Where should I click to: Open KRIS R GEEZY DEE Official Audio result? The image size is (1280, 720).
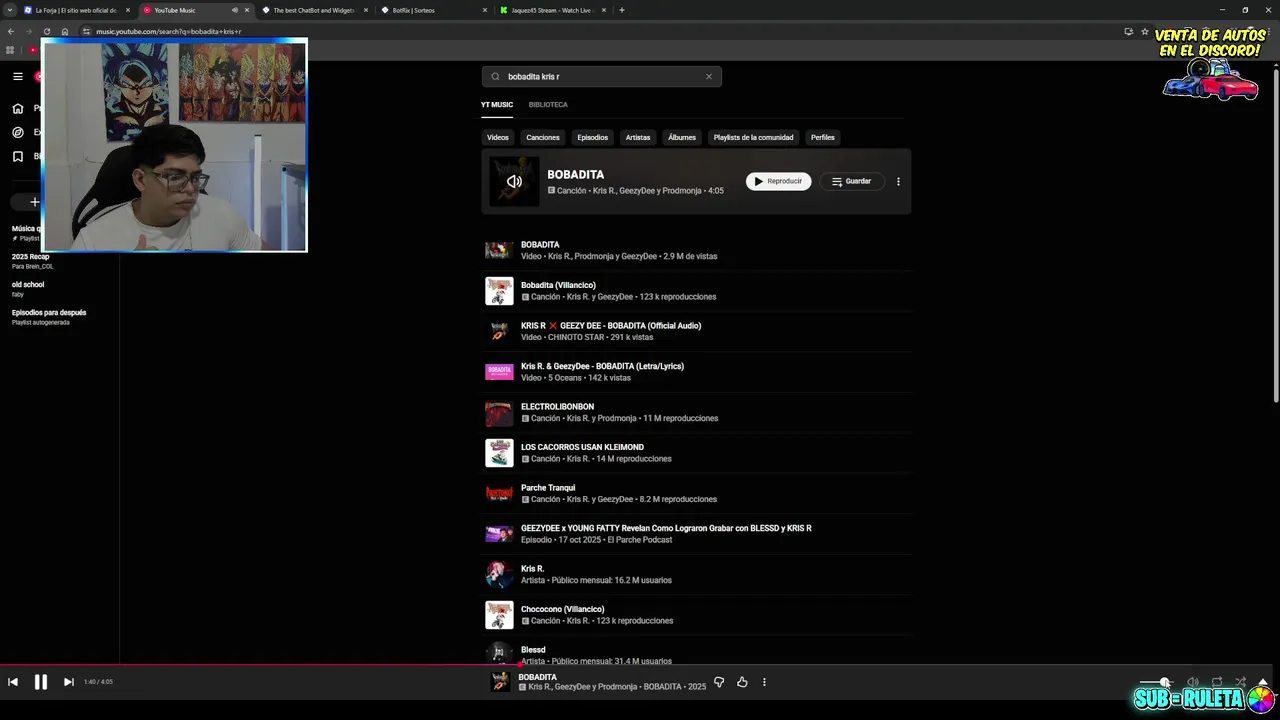coord(696,331)
